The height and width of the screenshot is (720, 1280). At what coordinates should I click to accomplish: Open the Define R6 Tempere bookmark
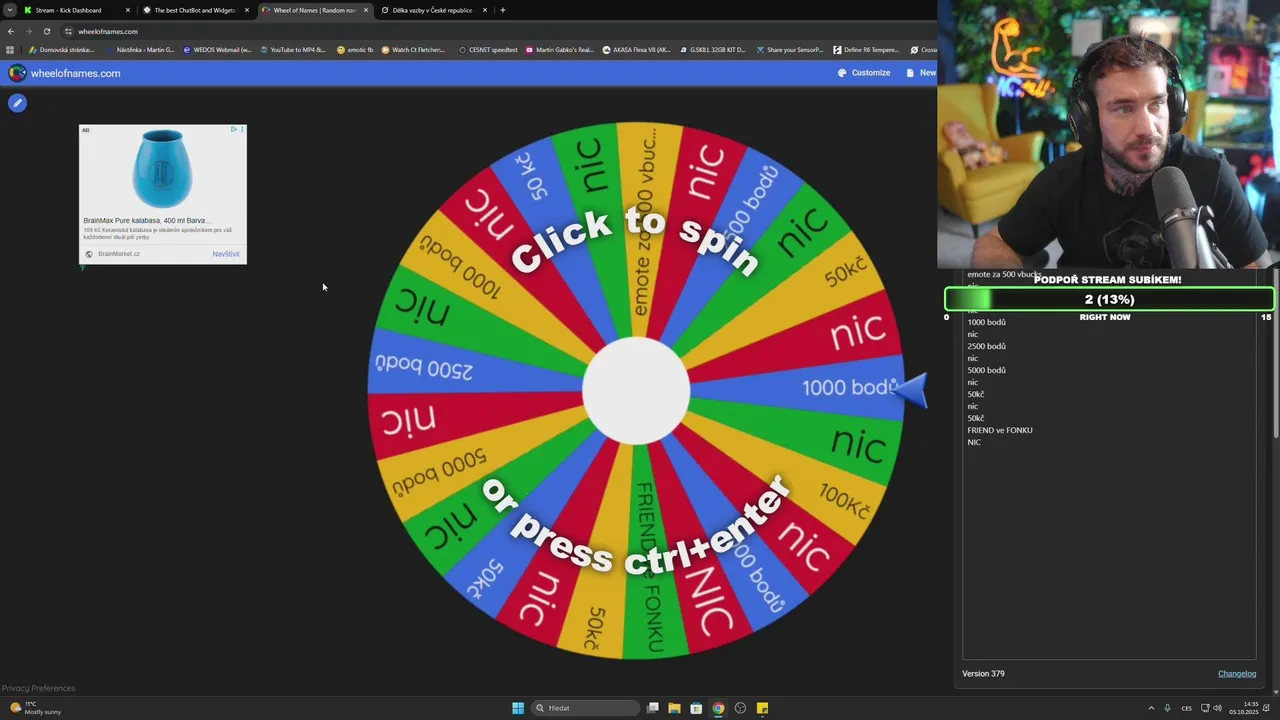(x=866, y=50)
